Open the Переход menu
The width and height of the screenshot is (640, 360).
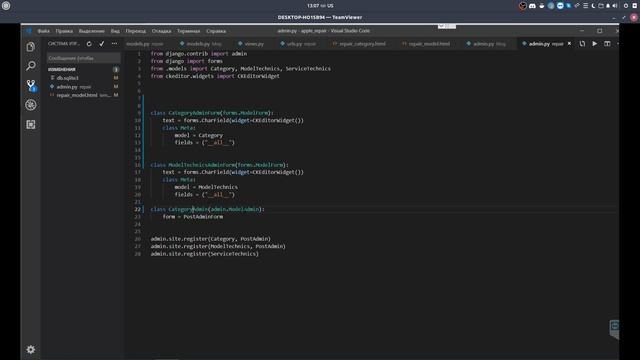(x=136, y=31)
